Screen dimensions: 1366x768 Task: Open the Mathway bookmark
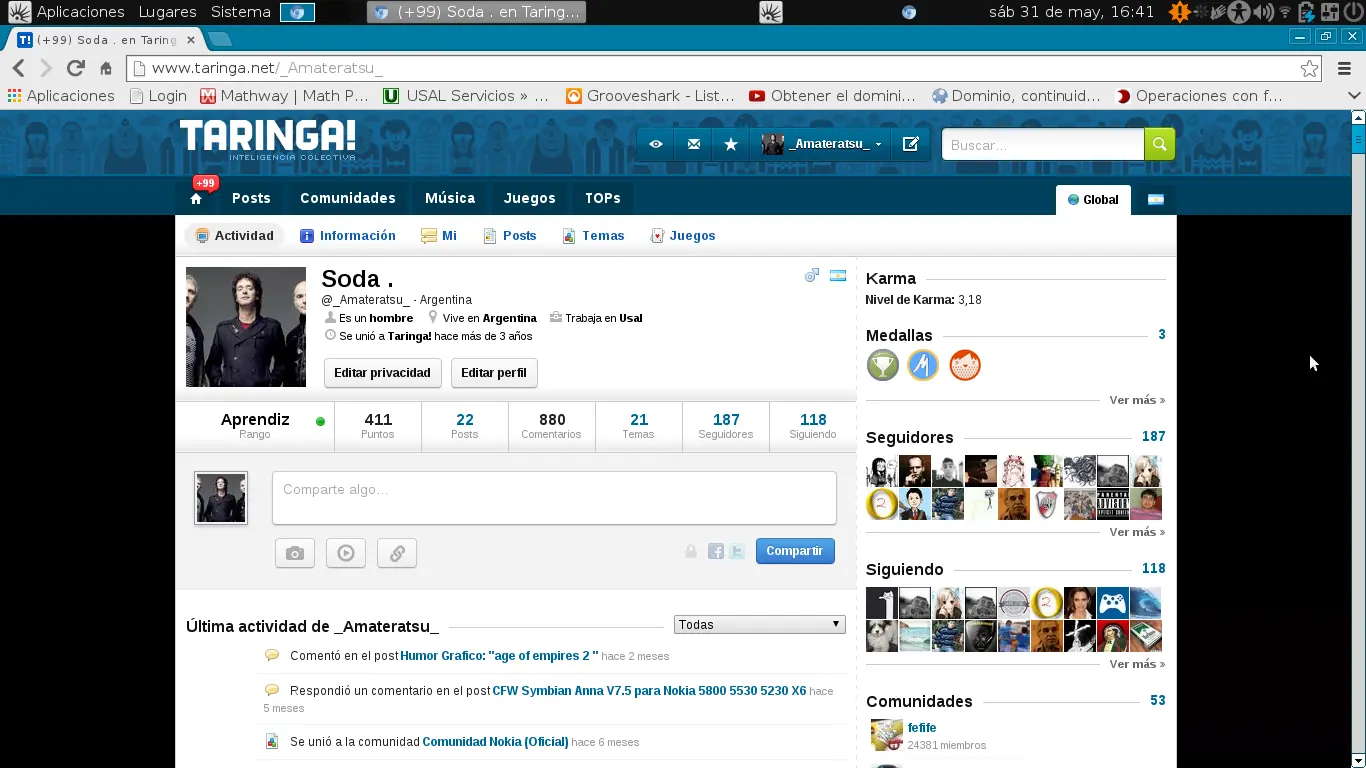click(285, 96)
